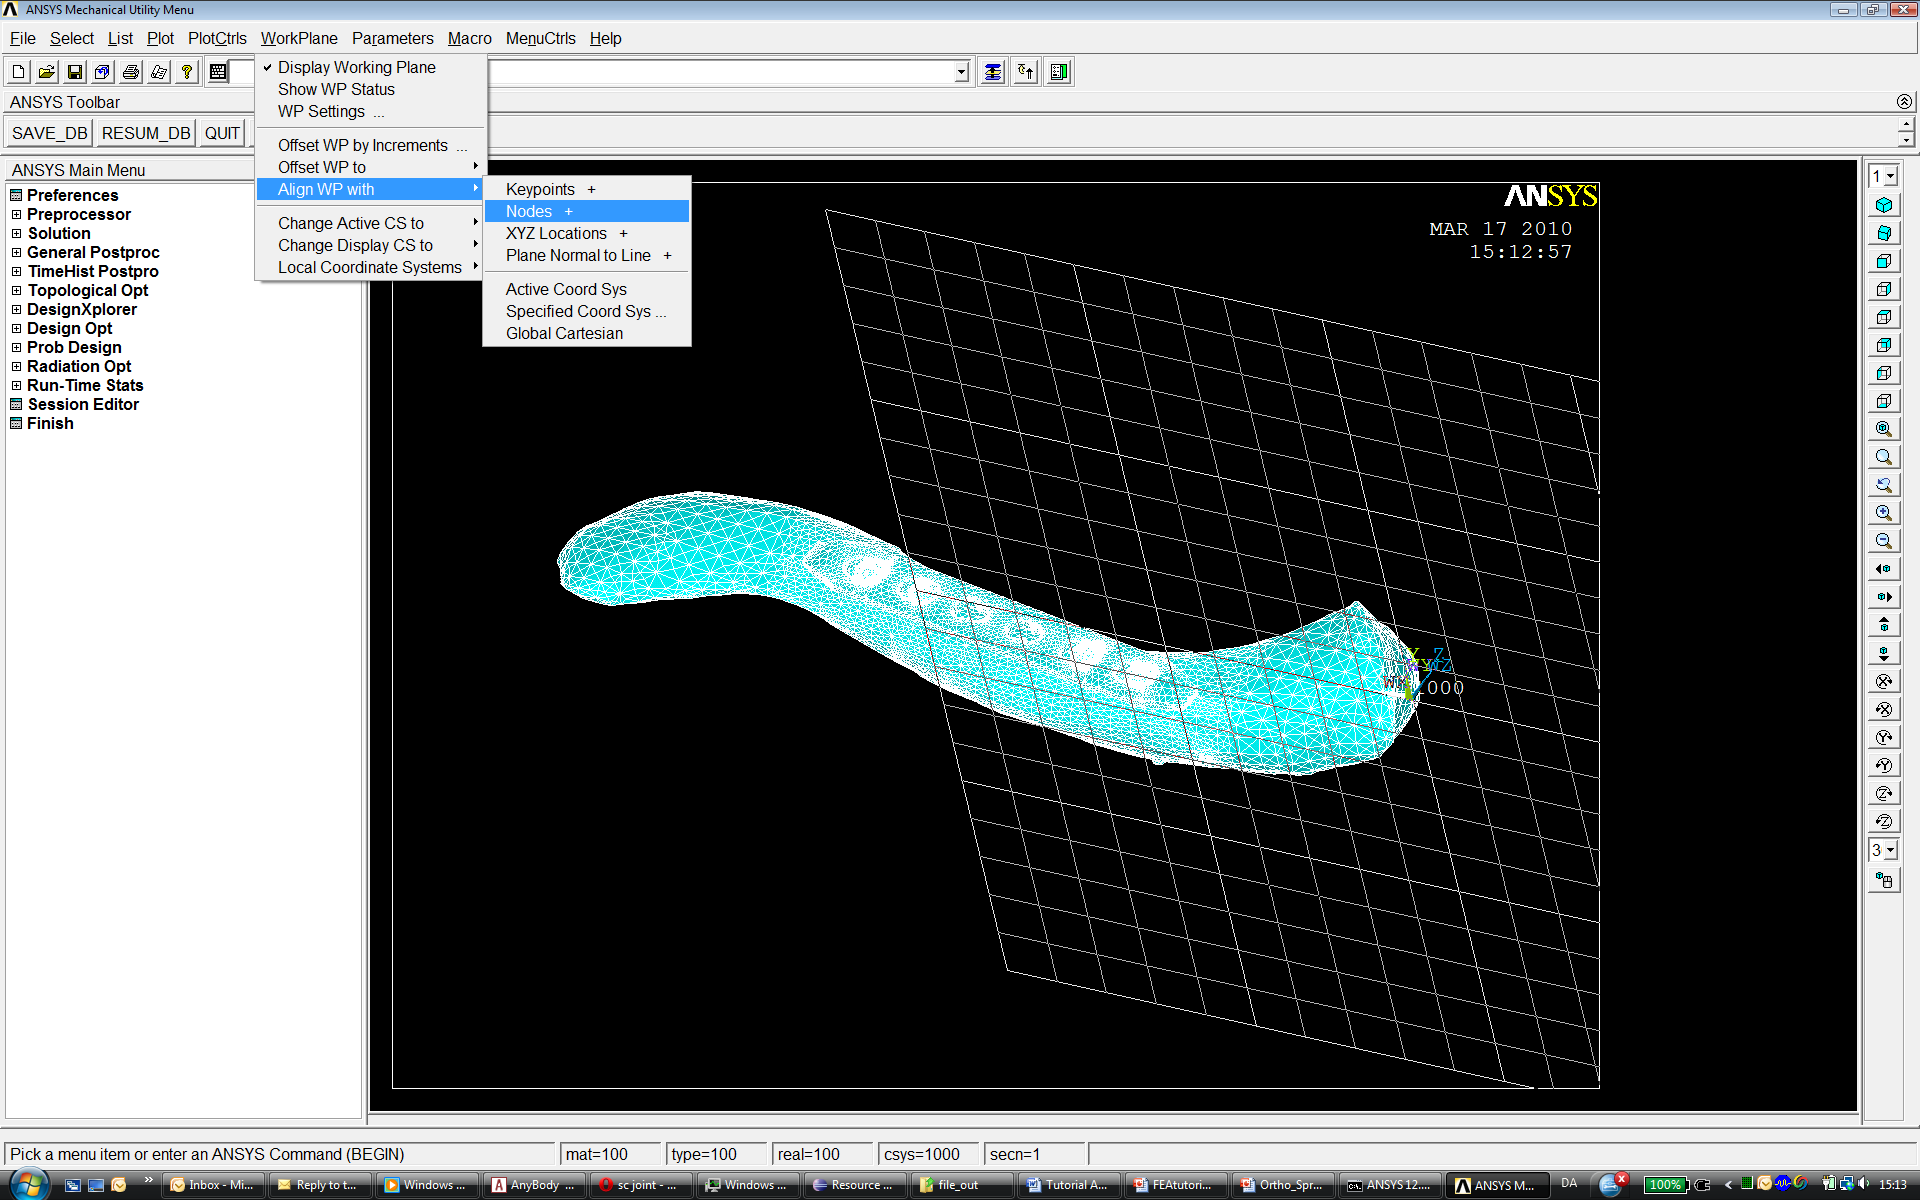Screen dimensions: 1920x1200
Task: Open WP Settings menu item
Action: click(370, 111)
